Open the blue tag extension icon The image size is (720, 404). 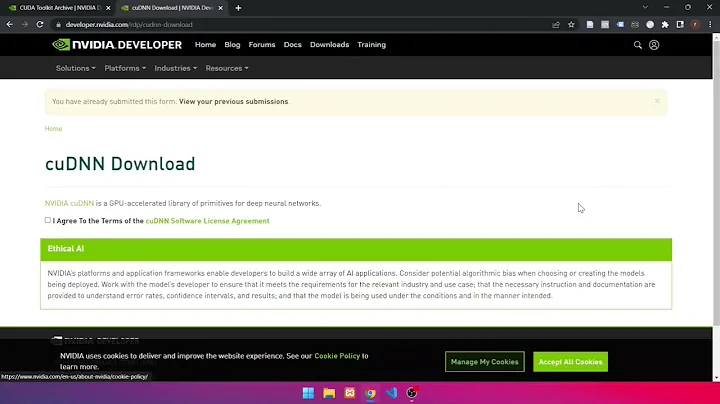[x=620, y=25]
